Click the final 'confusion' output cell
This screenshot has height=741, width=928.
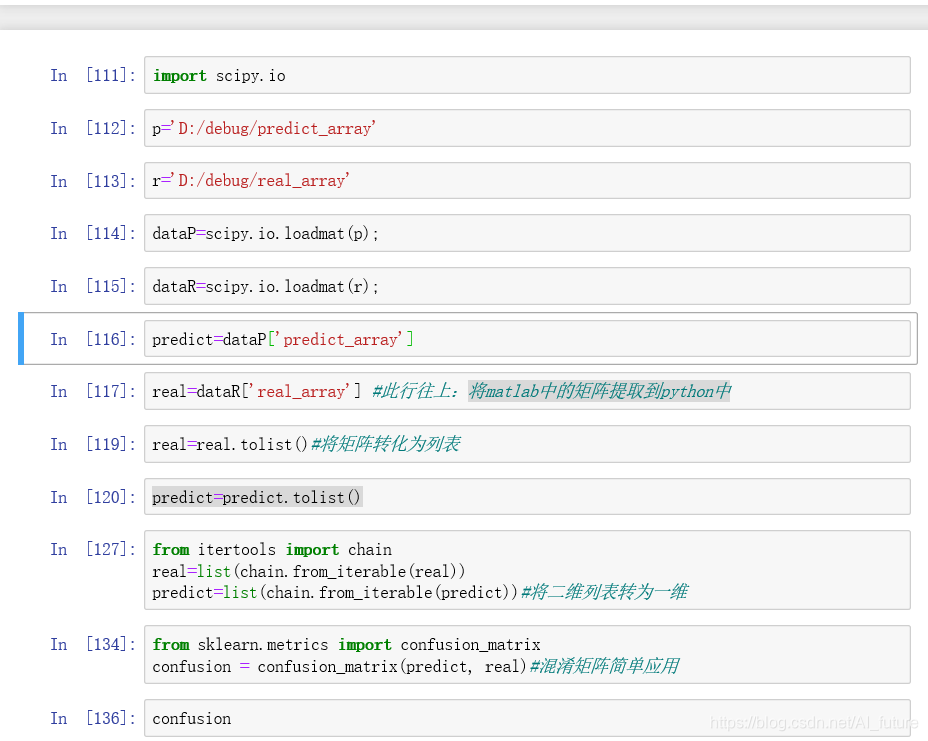(527, 719)
